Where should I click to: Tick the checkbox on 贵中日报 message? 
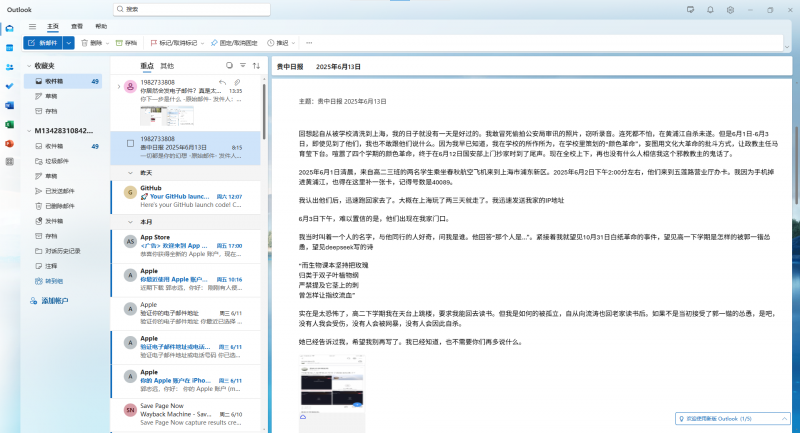click(130, 143)
